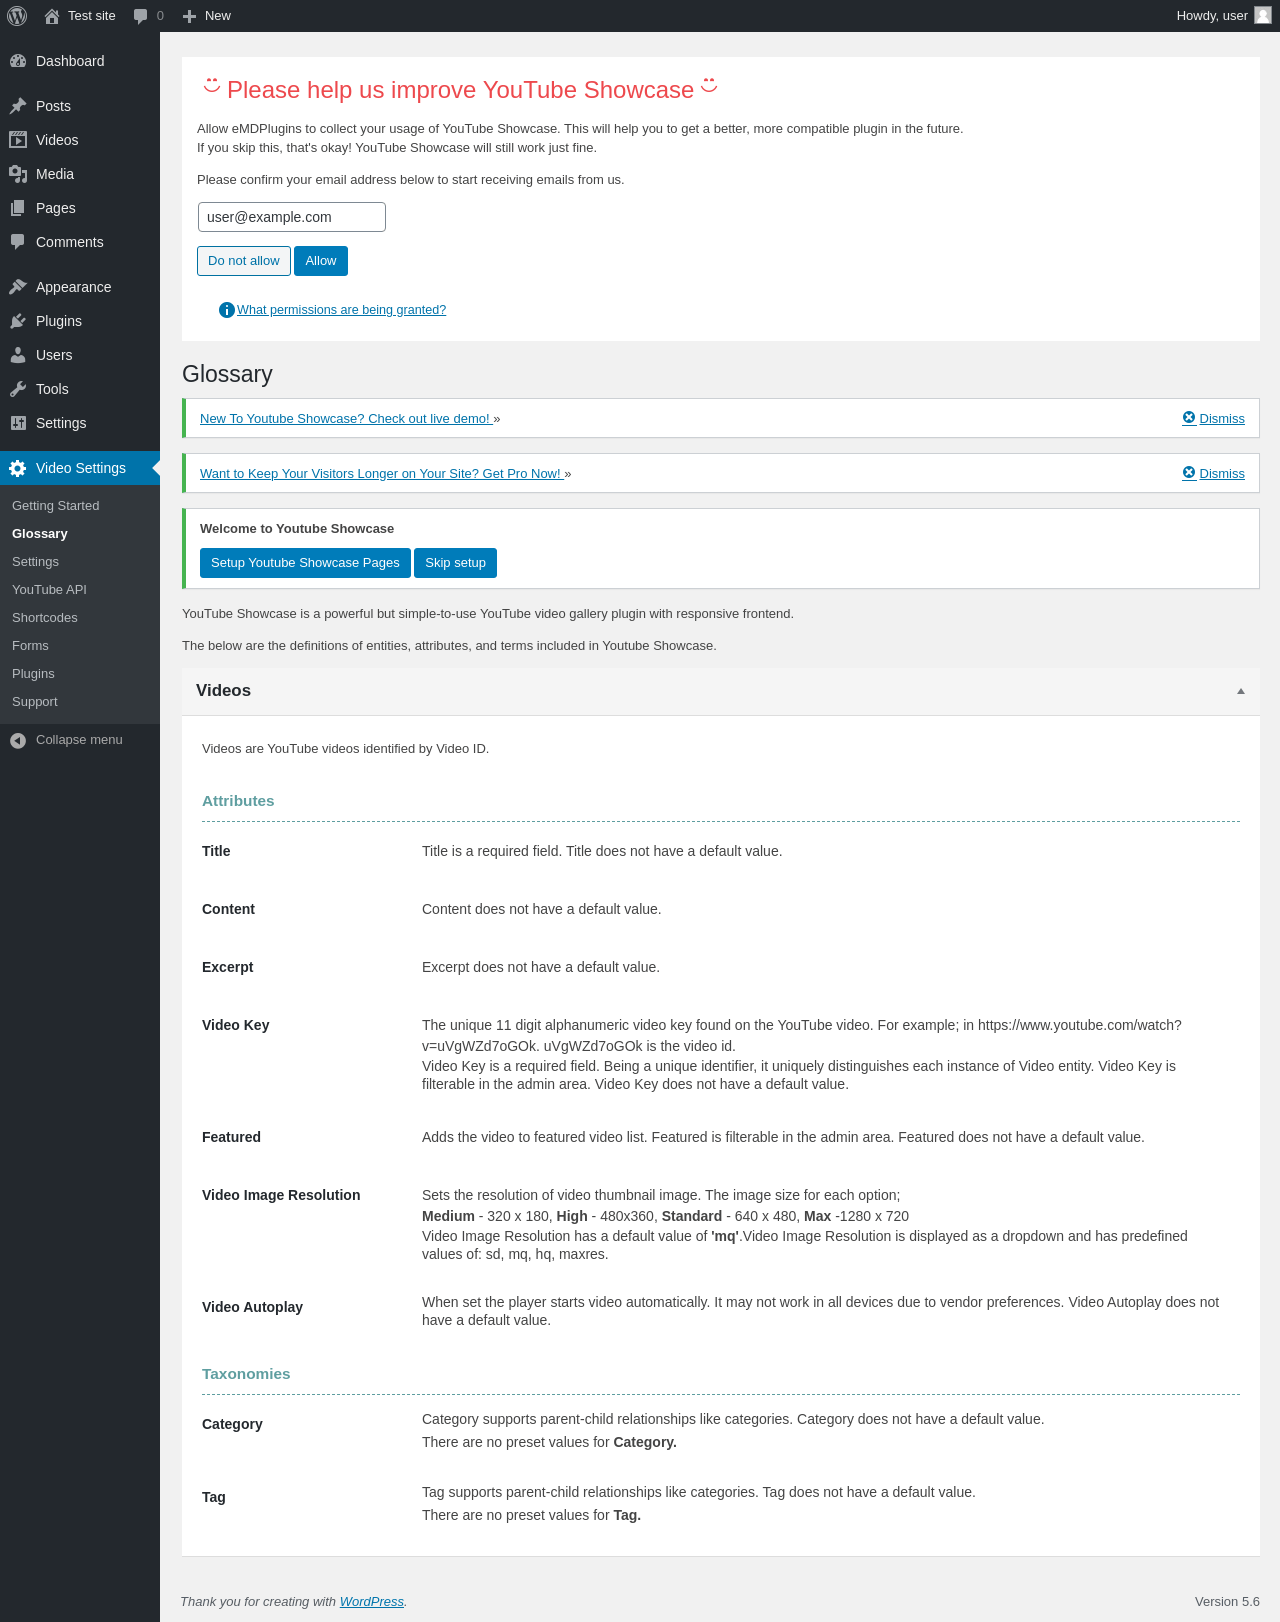The image size is (1280, 1622).
Task: Click the Users person icon
Action: point(18,355)
